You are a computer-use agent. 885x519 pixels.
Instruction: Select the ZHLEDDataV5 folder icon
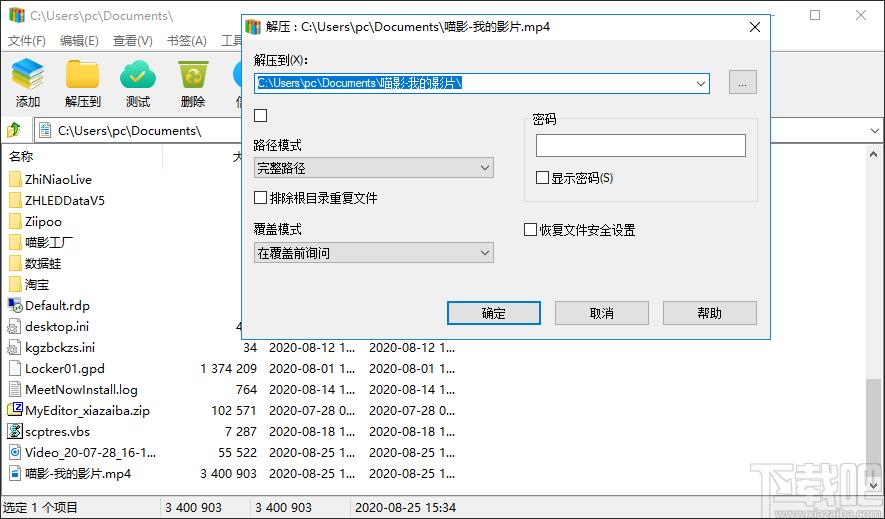tap(15, 201)
